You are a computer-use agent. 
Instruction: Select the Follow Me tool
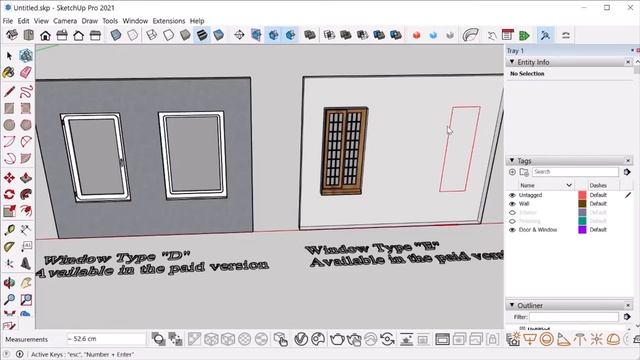point(26,195)
